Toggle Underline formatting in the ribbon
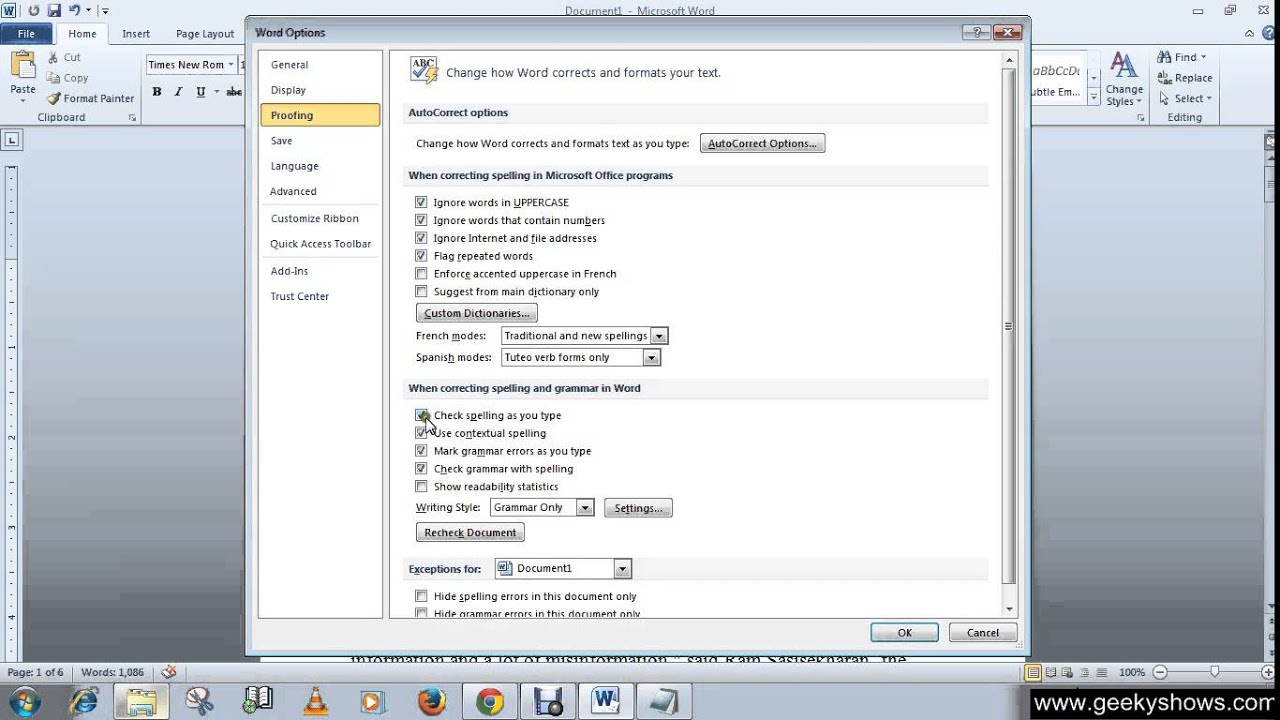 201,91
